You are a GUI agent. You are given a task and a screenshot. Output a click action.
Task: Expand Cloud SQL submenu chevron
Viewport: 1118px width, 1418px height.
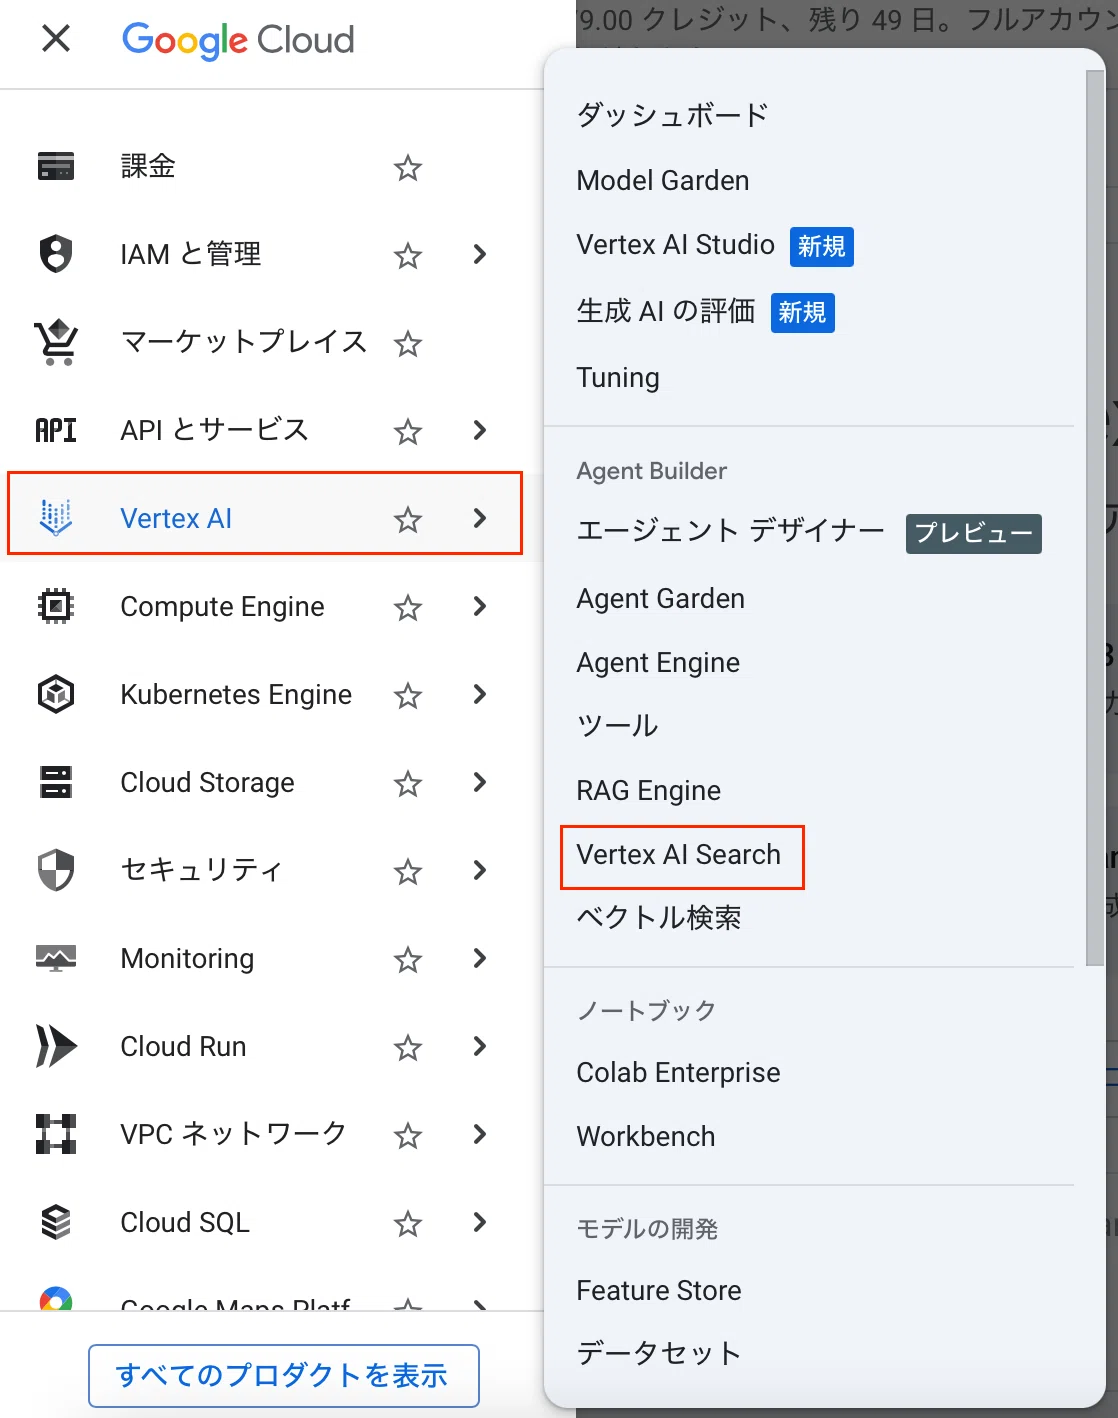point(480,1222)
